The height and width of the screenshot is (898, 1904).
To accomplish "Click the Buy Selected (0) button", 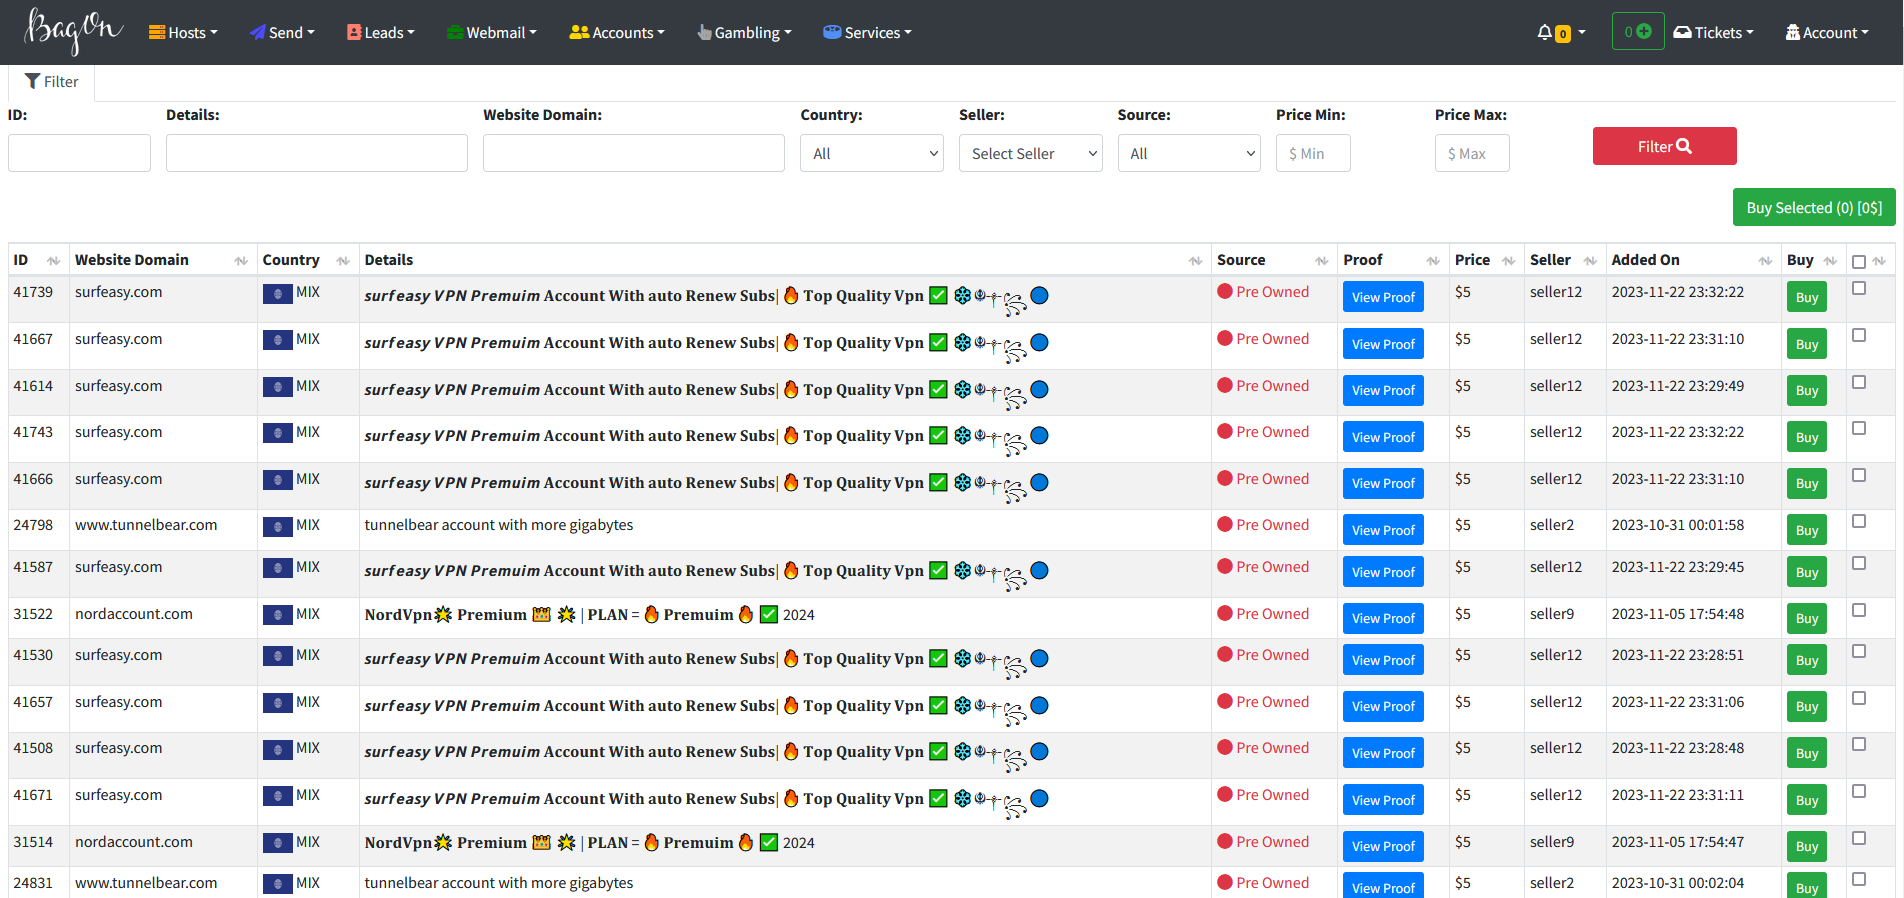I will pyautogui.click(x=1814, y=207).
